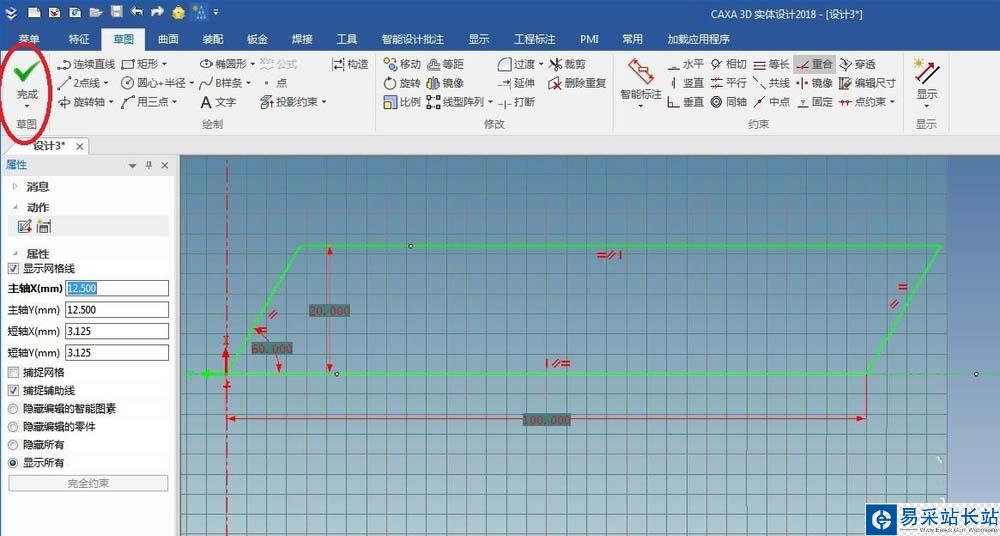Viewport: 1000px width, 536px height.
Task: Select the 点 point drawing tool
Action: coord(277,83)
